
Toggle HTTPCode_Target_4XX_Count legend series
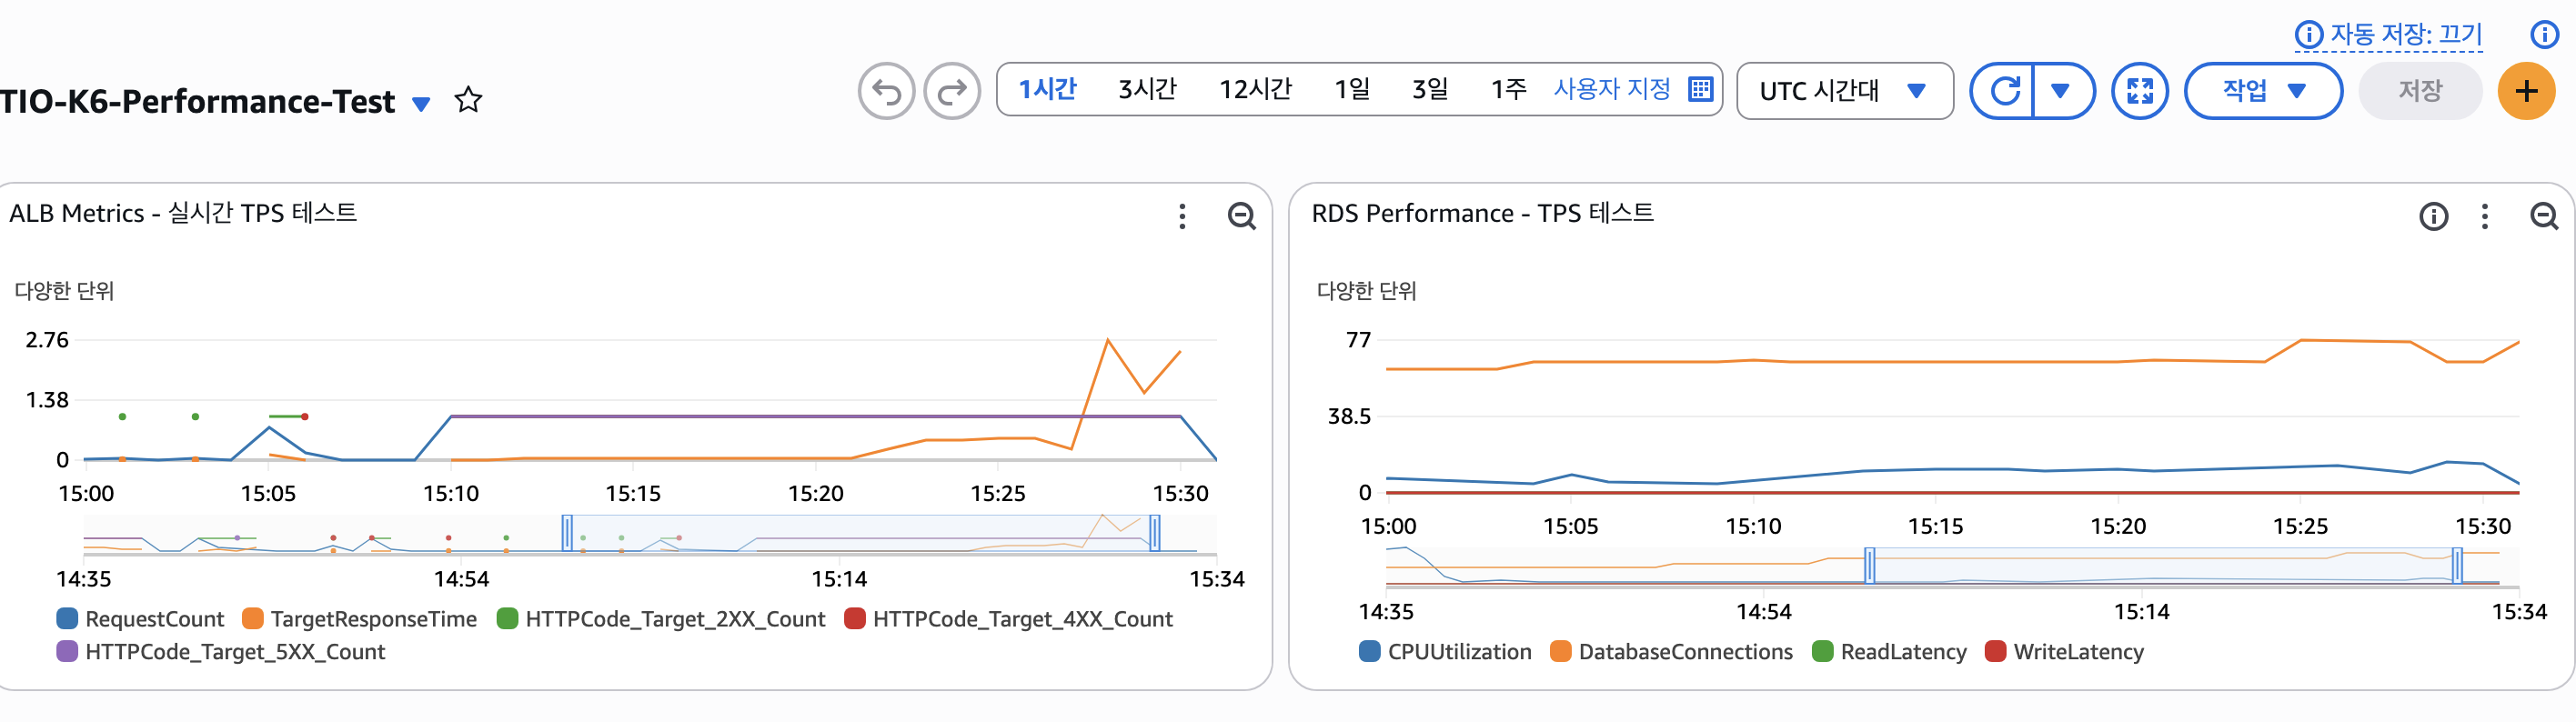(x=1008, y=619)
